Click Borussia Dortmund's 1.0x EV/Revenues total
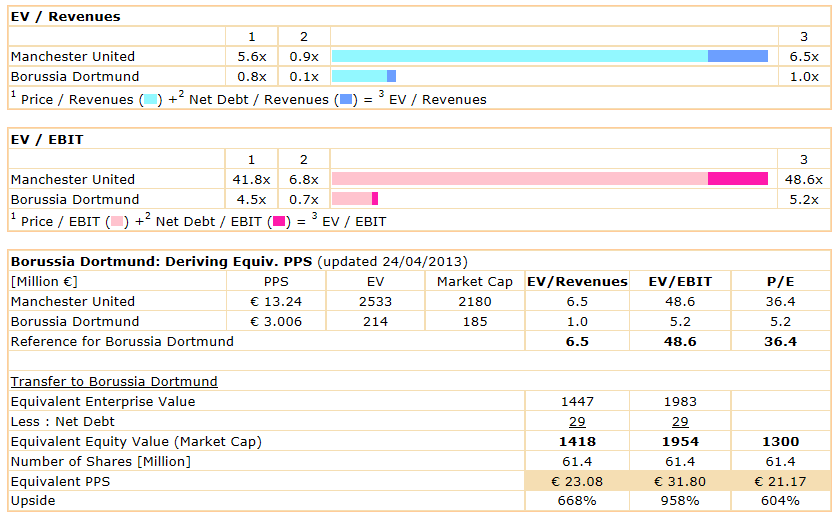The image size is (836, 517). pyautogui.click(x=804, y=77)
